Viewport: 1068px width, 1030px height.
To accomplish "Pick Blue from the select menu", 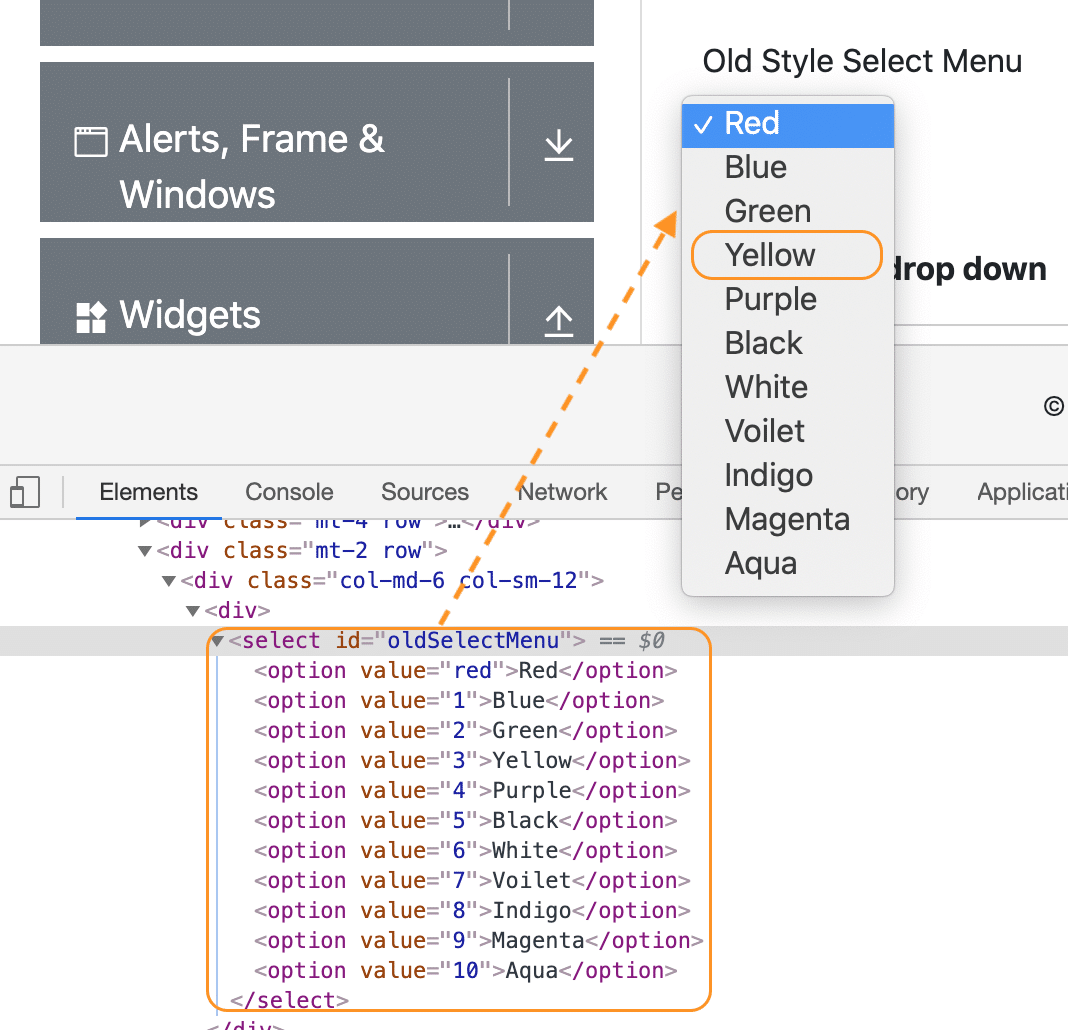I will click(754, 167).
